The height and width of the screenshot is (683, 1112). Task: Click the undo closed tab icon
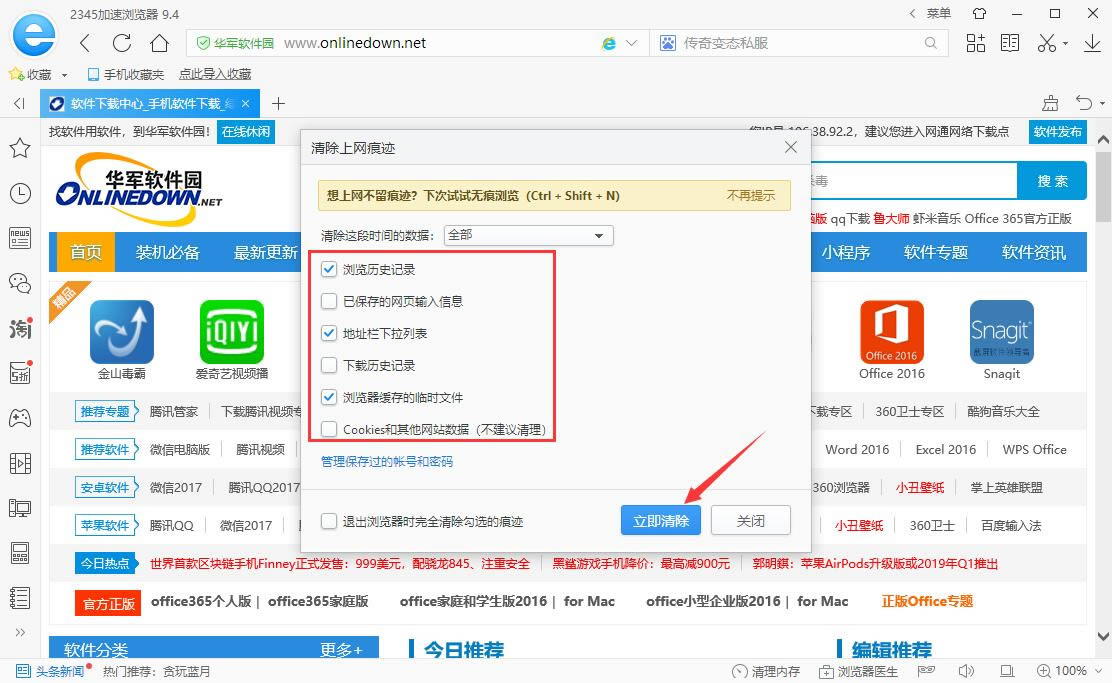coord(1084,104)
